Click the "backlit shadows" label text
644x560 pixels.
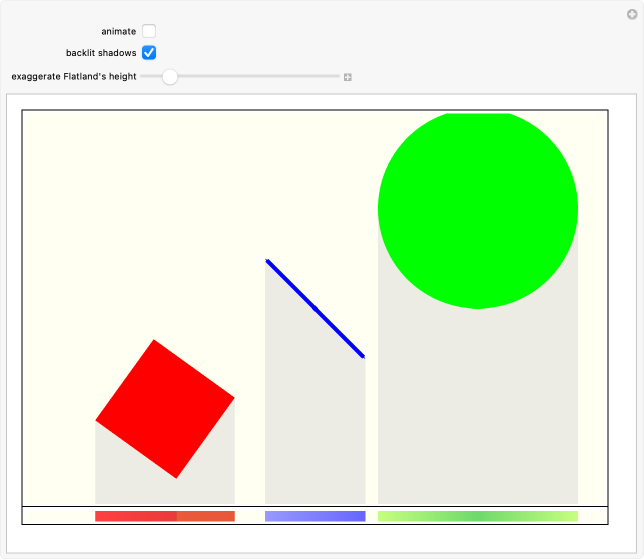[x=101, y=53]
